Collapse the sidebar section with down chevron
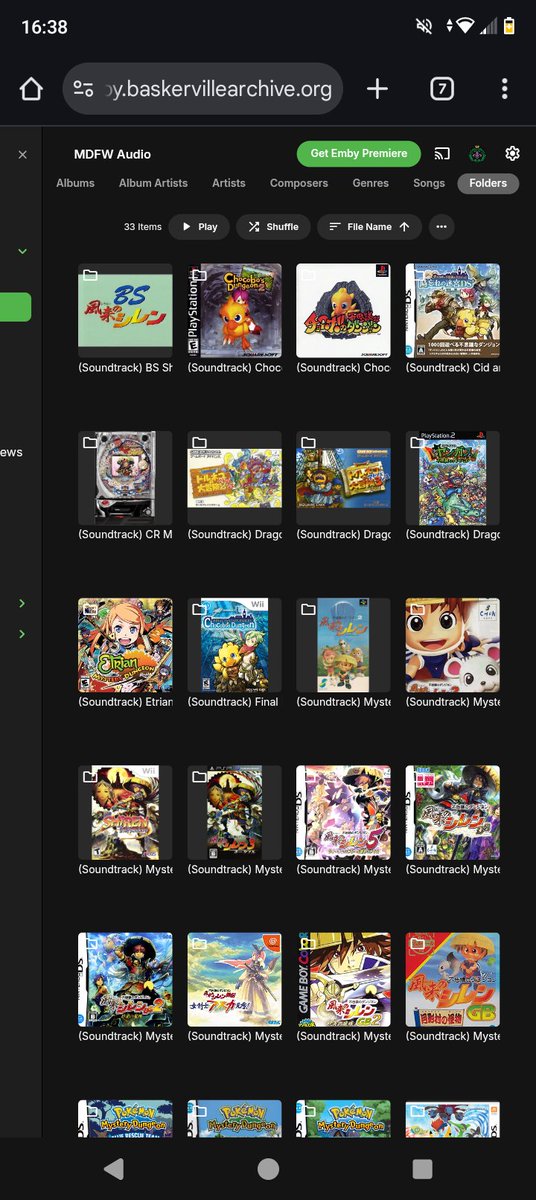Viewport: 536px width, 1200px height. (x=23, y=251)
